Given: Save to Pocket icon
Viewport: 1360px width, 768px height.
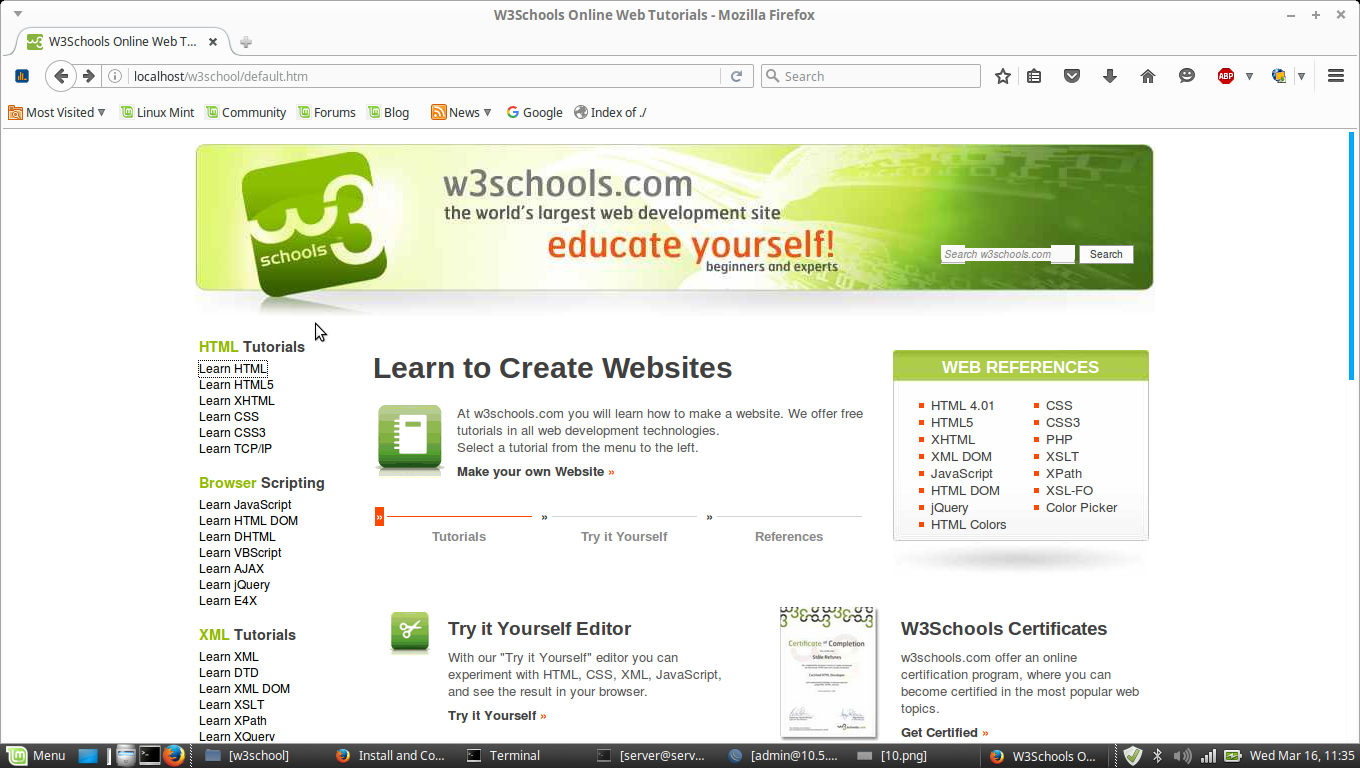Looking at the screenshot, I should pyautogui.click(x=1072, y=76).
